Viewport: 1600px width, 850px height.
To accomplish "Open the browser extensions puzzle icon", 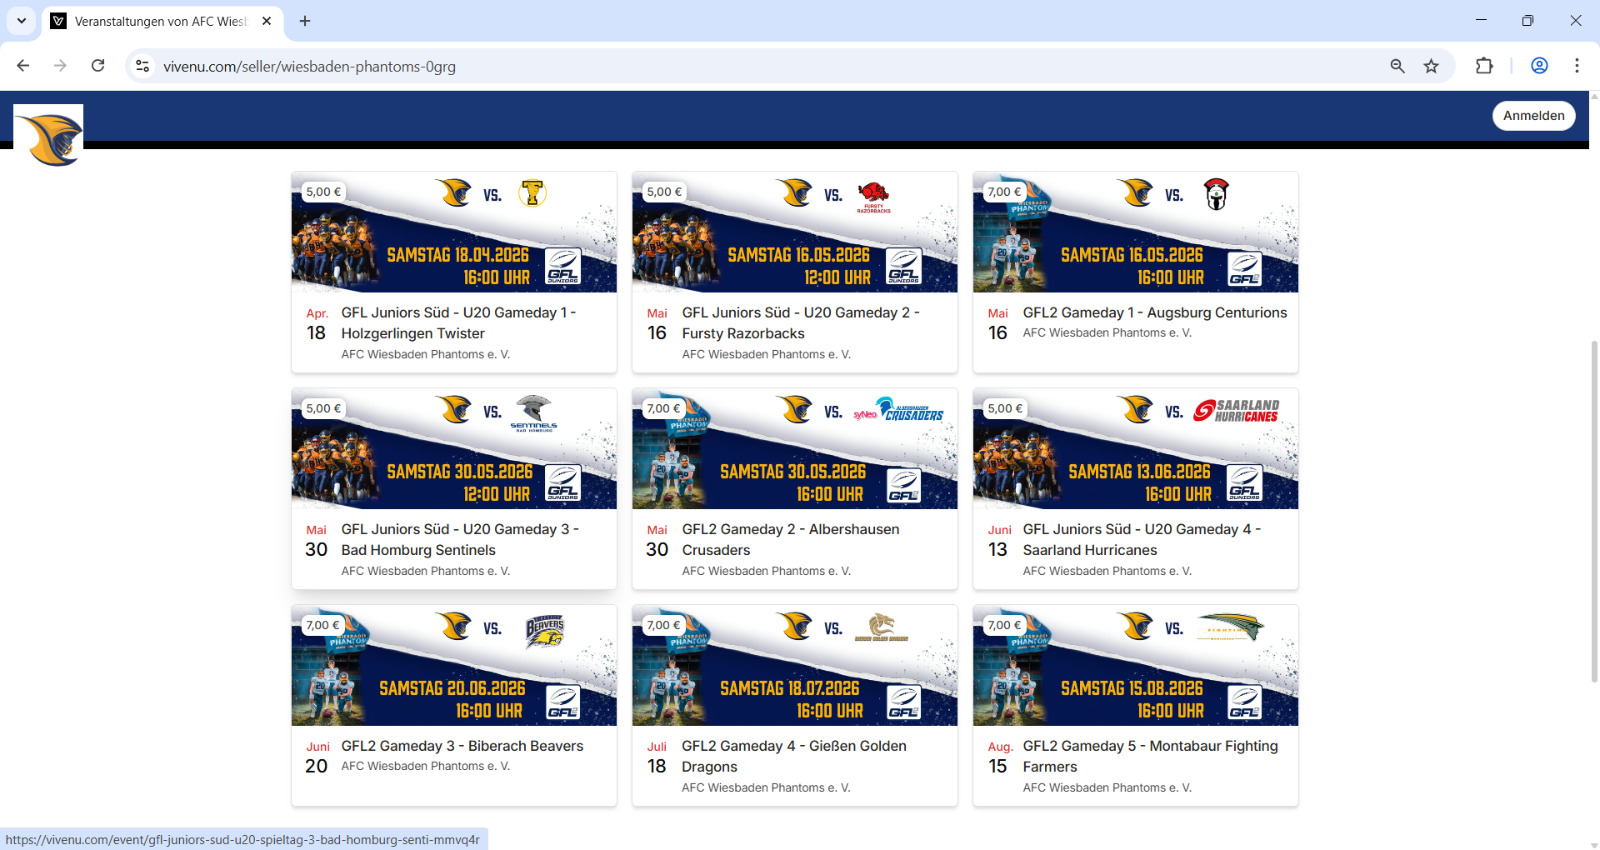I will (x=1484, y=66).
